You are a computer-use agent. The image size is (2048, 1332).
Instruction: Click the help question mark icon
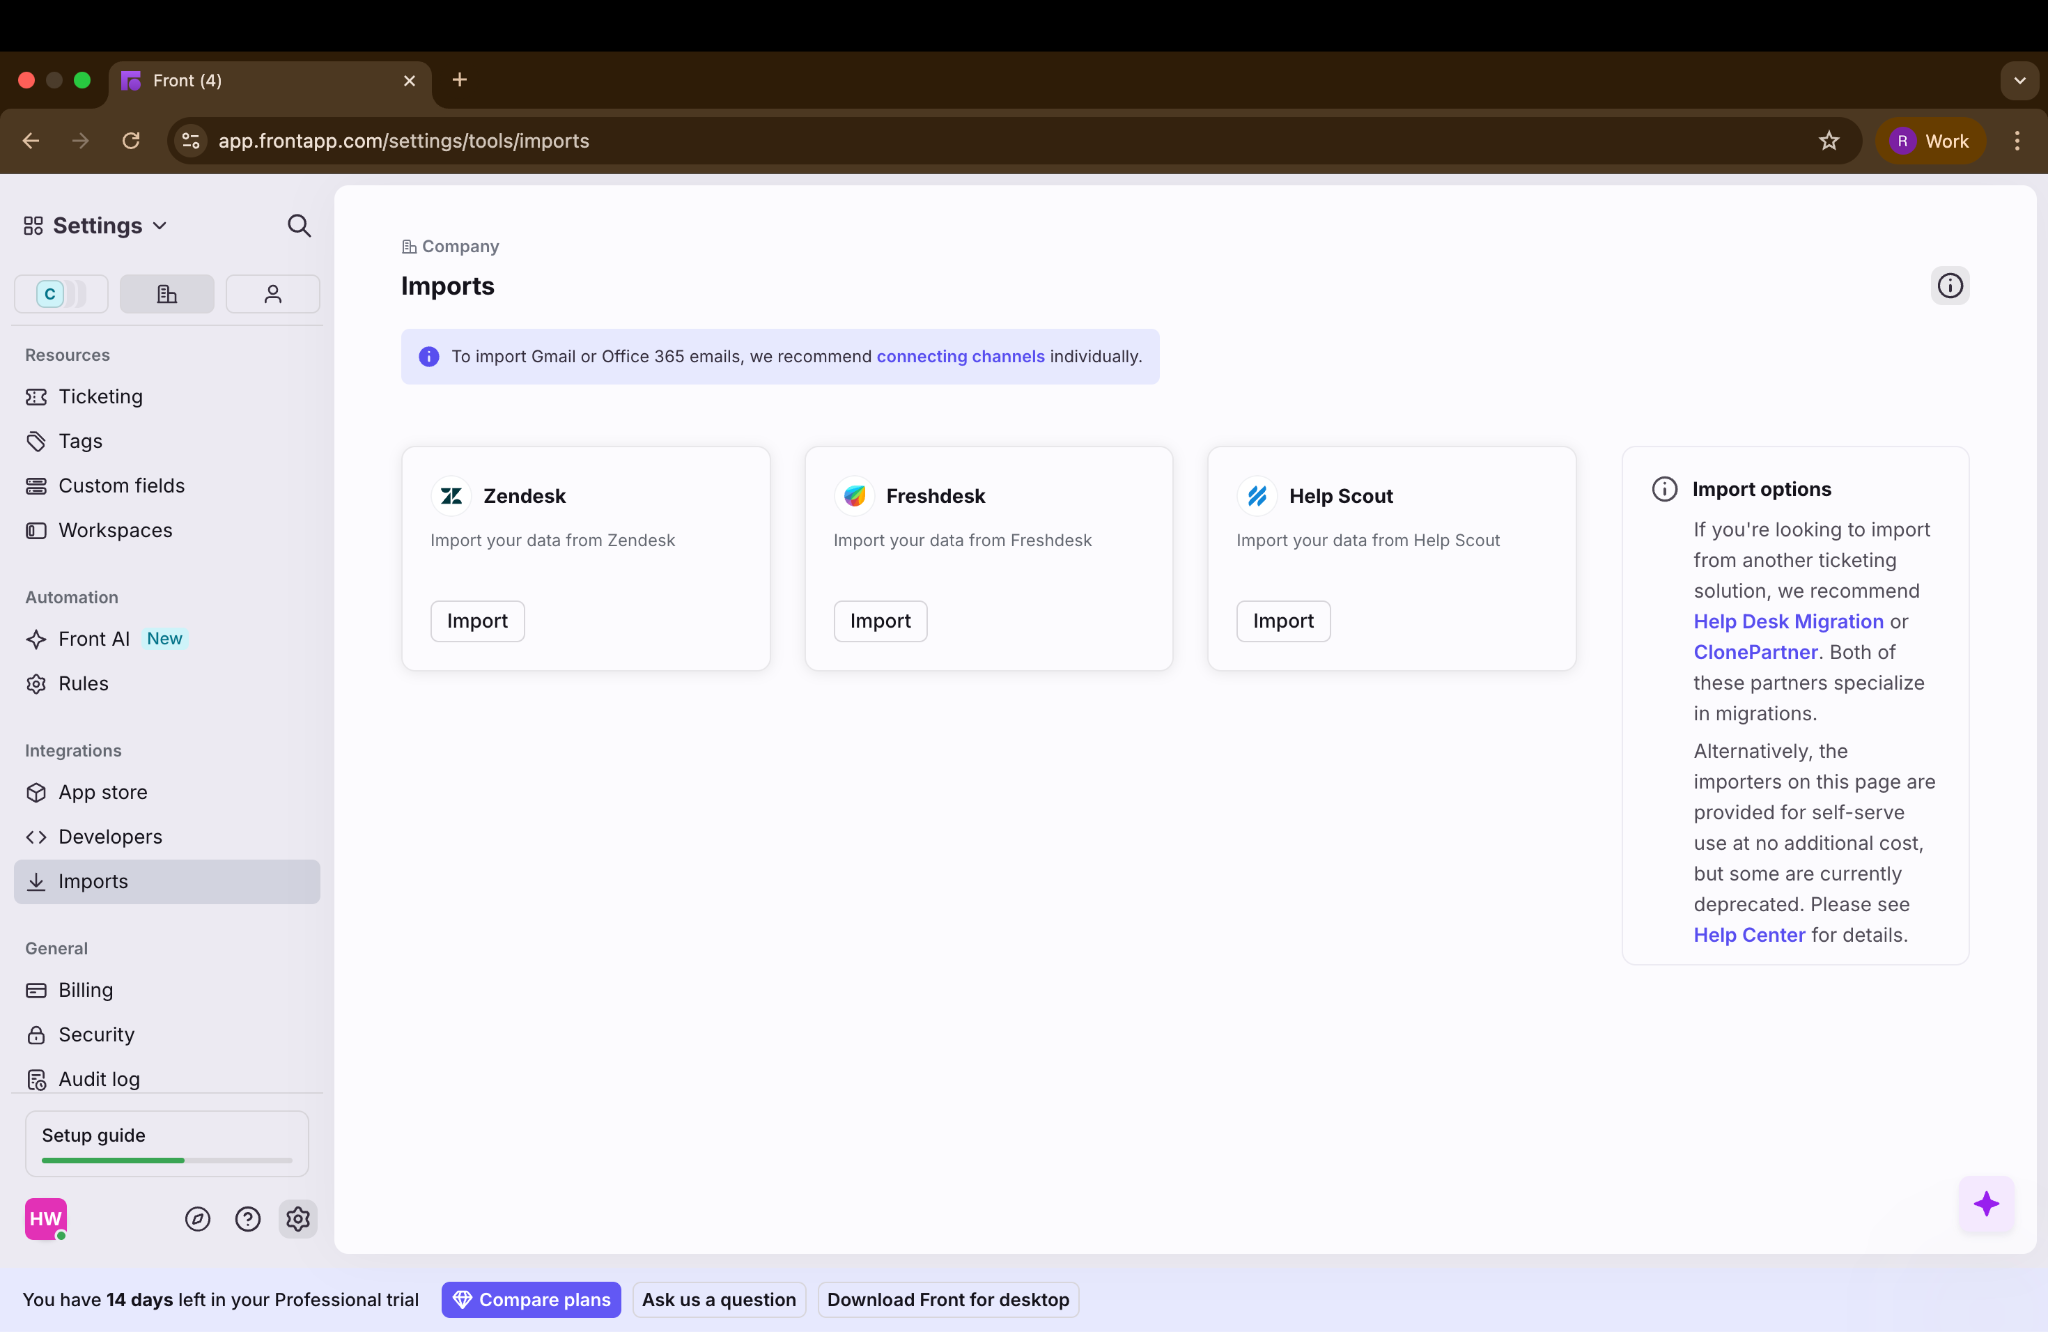point(247,1219)
